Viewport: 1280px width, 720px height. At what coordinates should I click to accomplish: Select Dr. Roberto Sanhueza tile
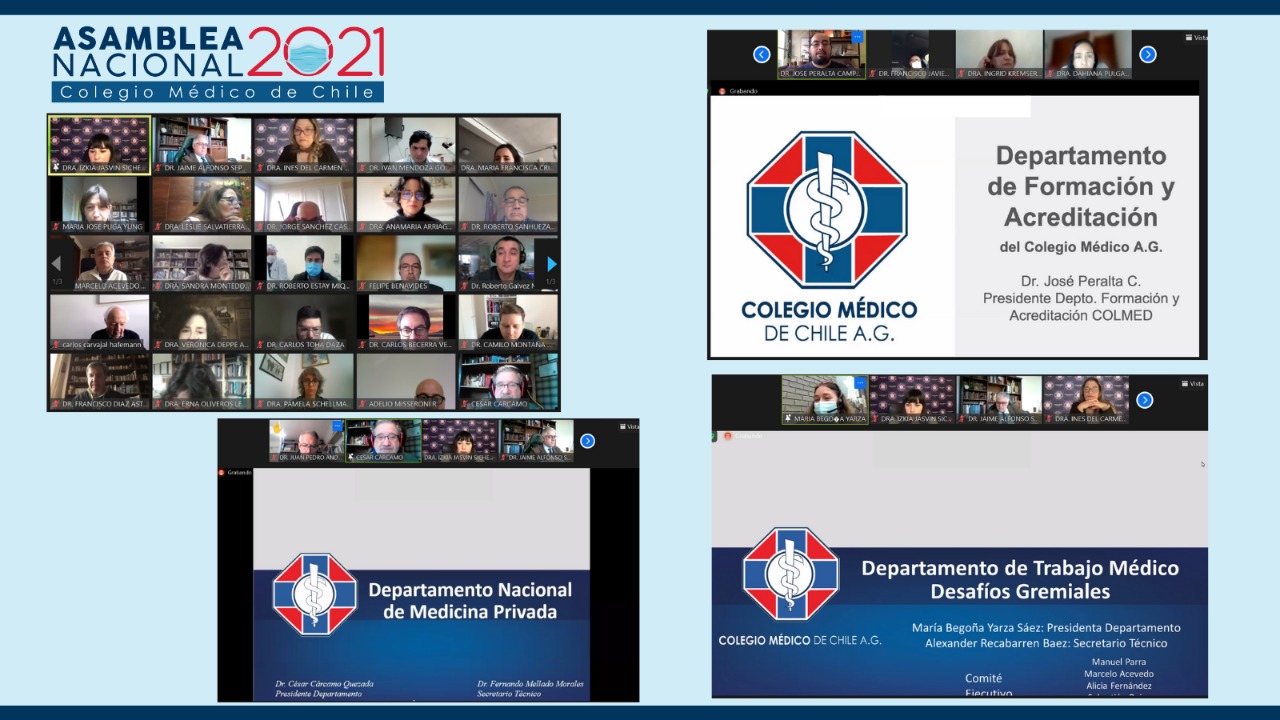click(x=508, y=204)
